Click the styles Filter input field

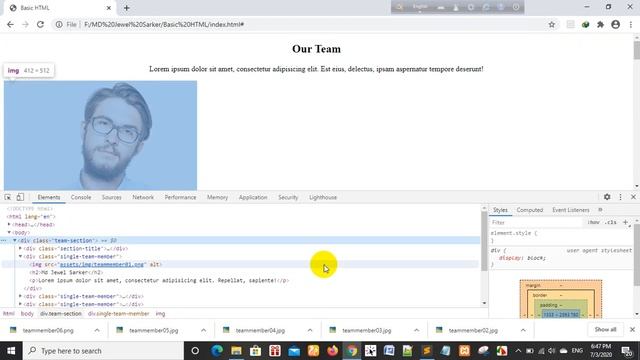coord(536,222)
